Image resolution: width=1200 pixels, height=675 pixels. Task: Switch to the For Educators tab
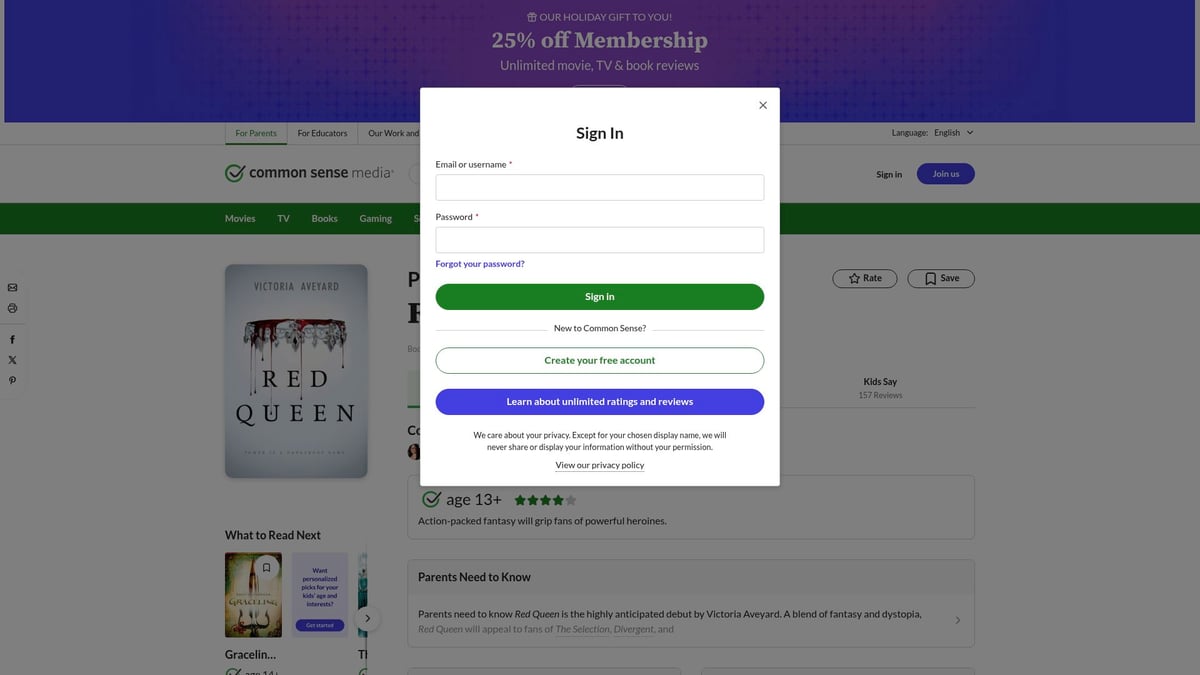click(322, 133)
